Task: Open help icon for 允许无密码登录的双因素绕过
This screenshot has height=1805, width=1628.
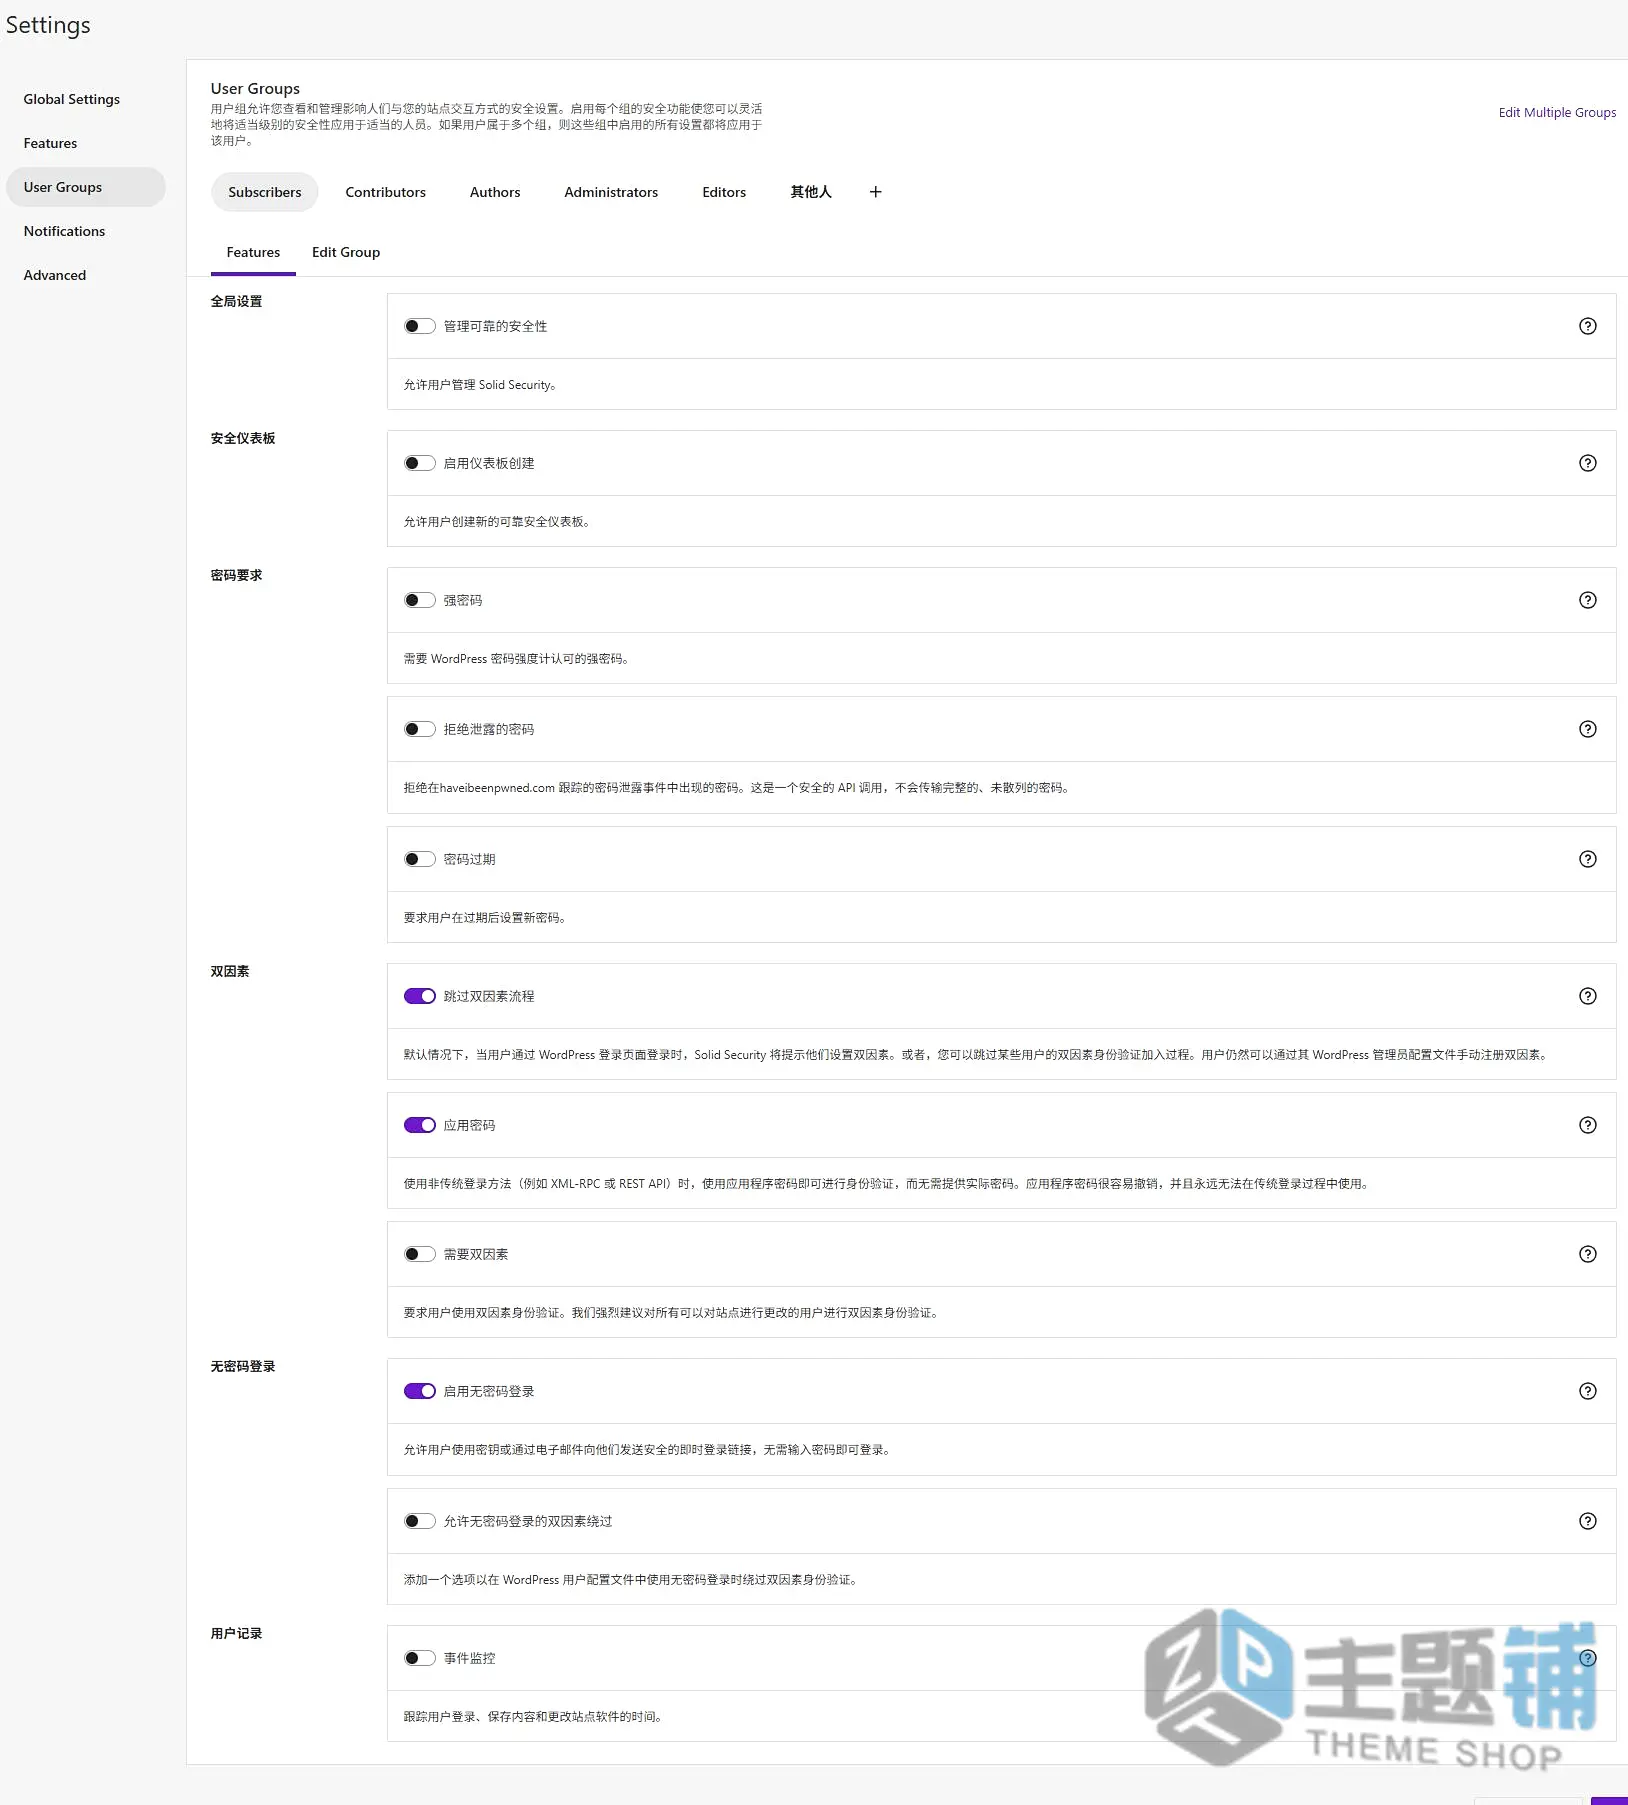Action: tap(1587, 1521)
